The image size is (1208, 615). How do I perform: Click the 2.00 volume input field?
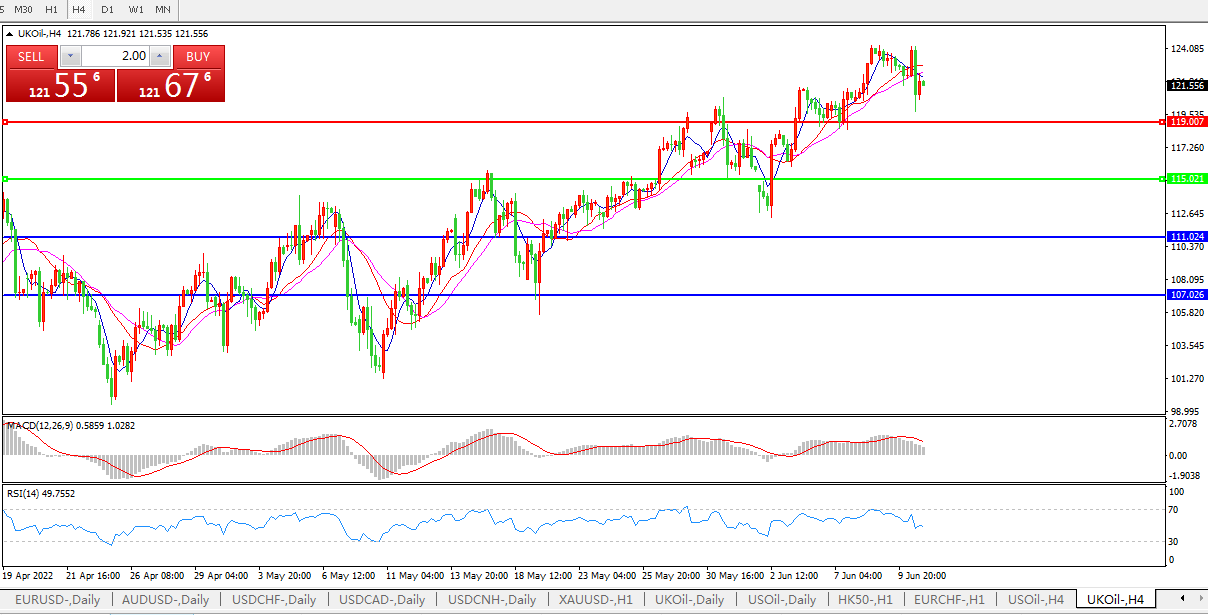click(114, 56)
